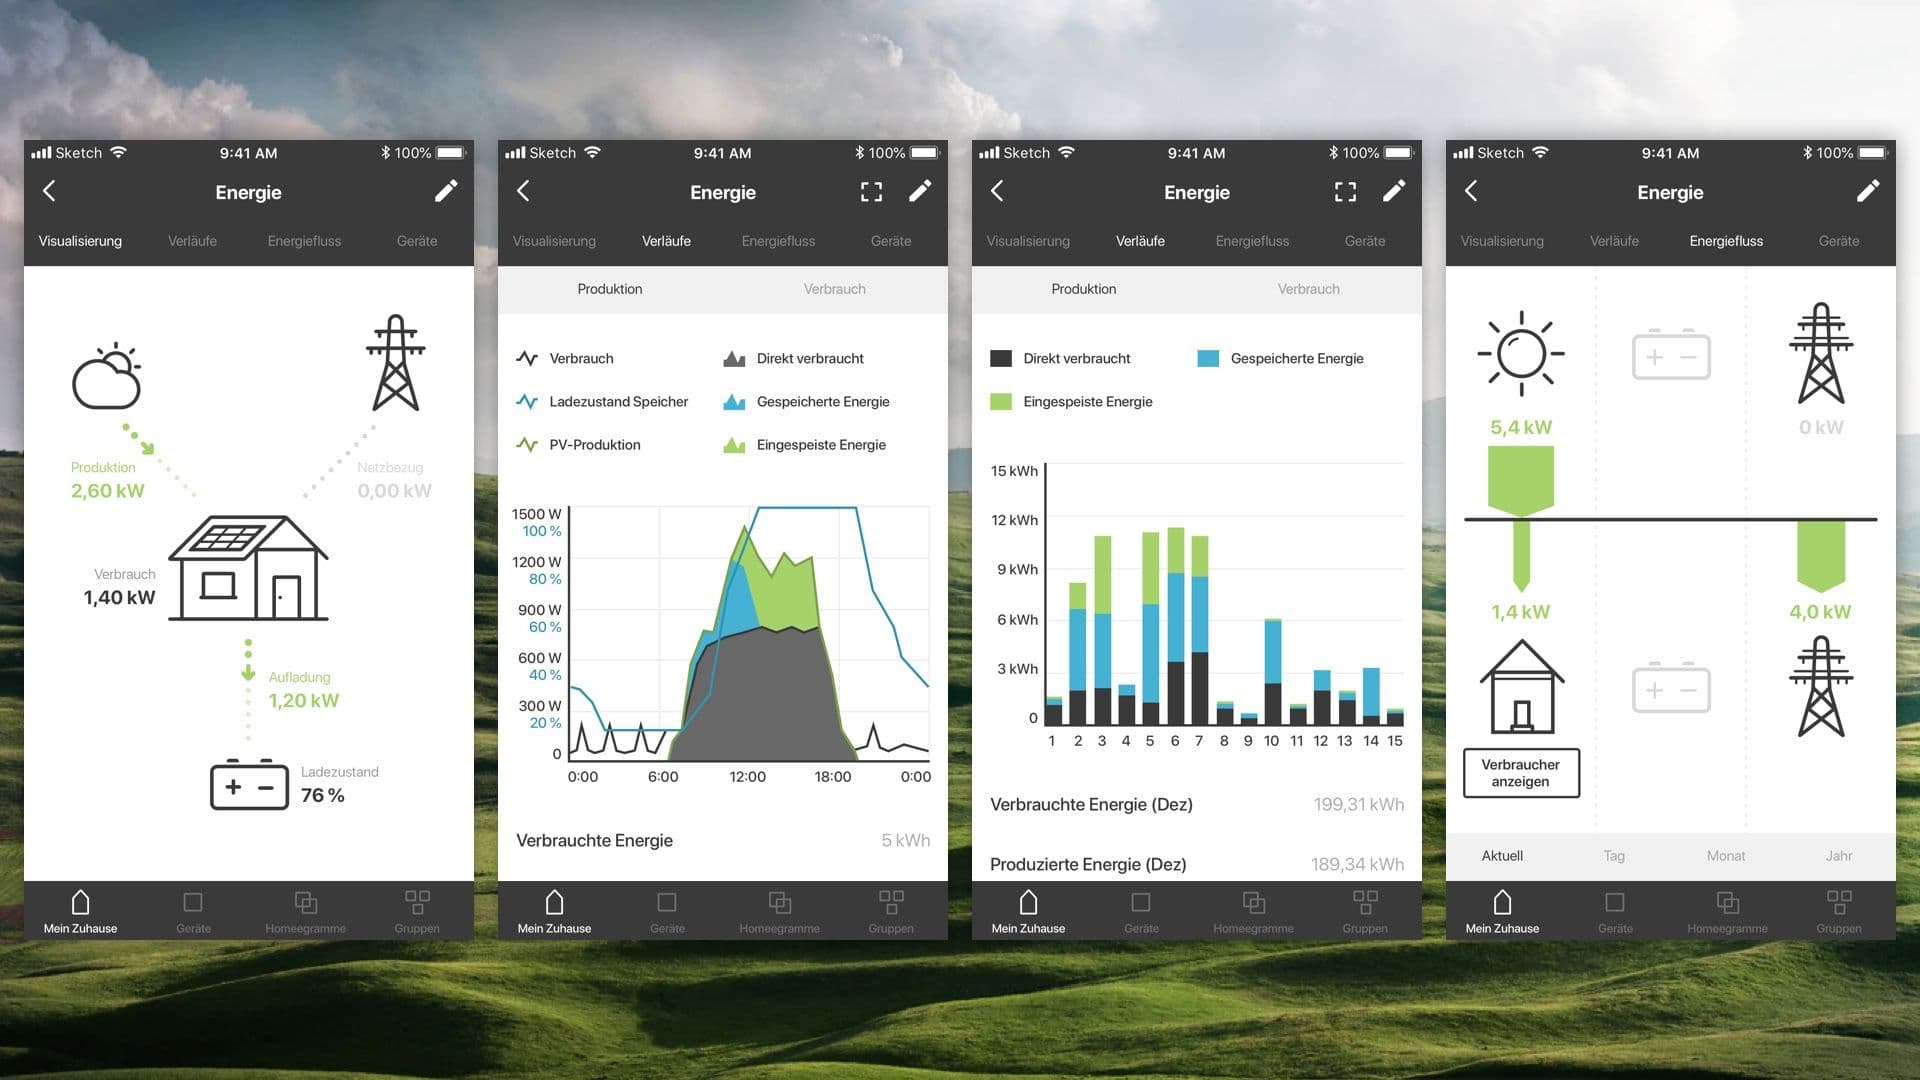The width and height of the screenshot is (1920, 1080).
Task: Tap the bar above label 6 in the chart
Action: [1175, 620]
